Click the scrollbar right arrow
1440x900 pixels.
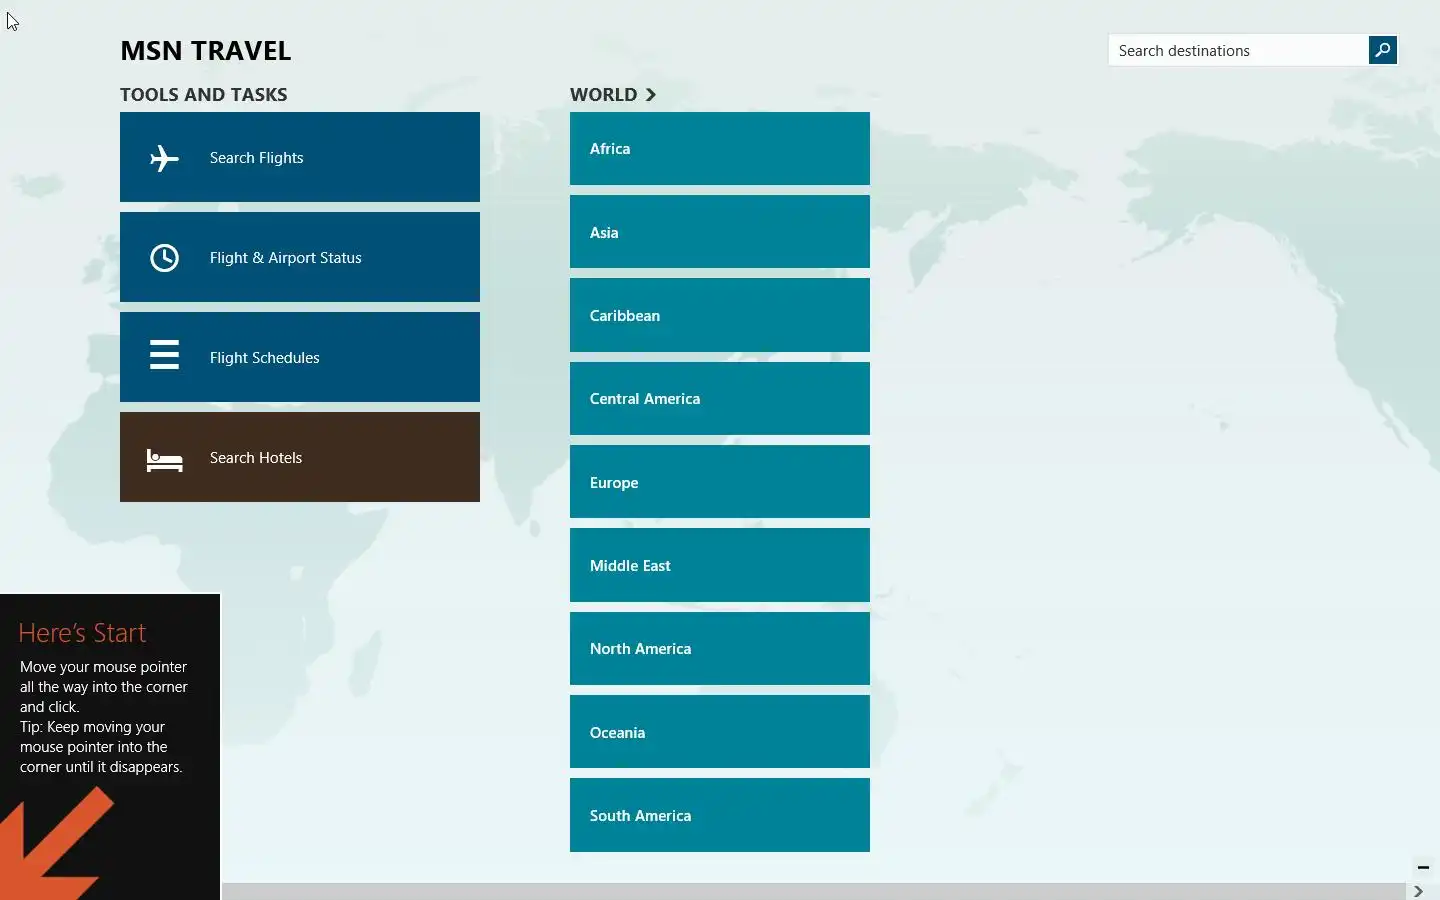click(1418, 891)
